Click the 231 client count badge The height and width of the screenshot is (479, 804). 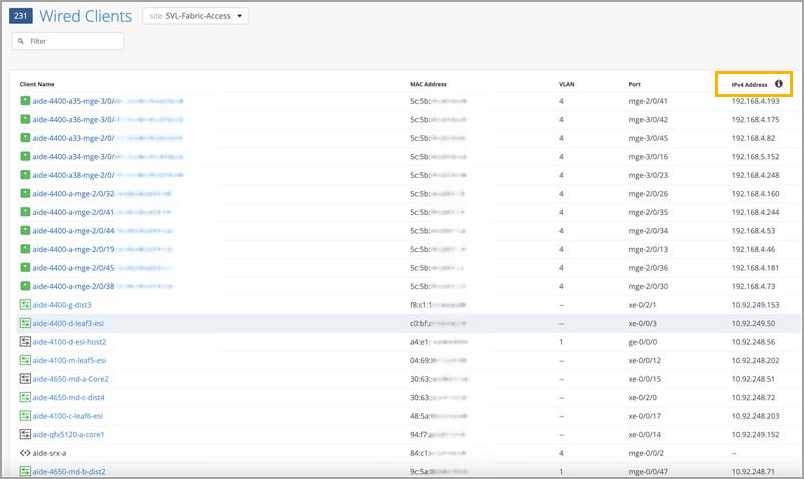(x=21, y=16)
